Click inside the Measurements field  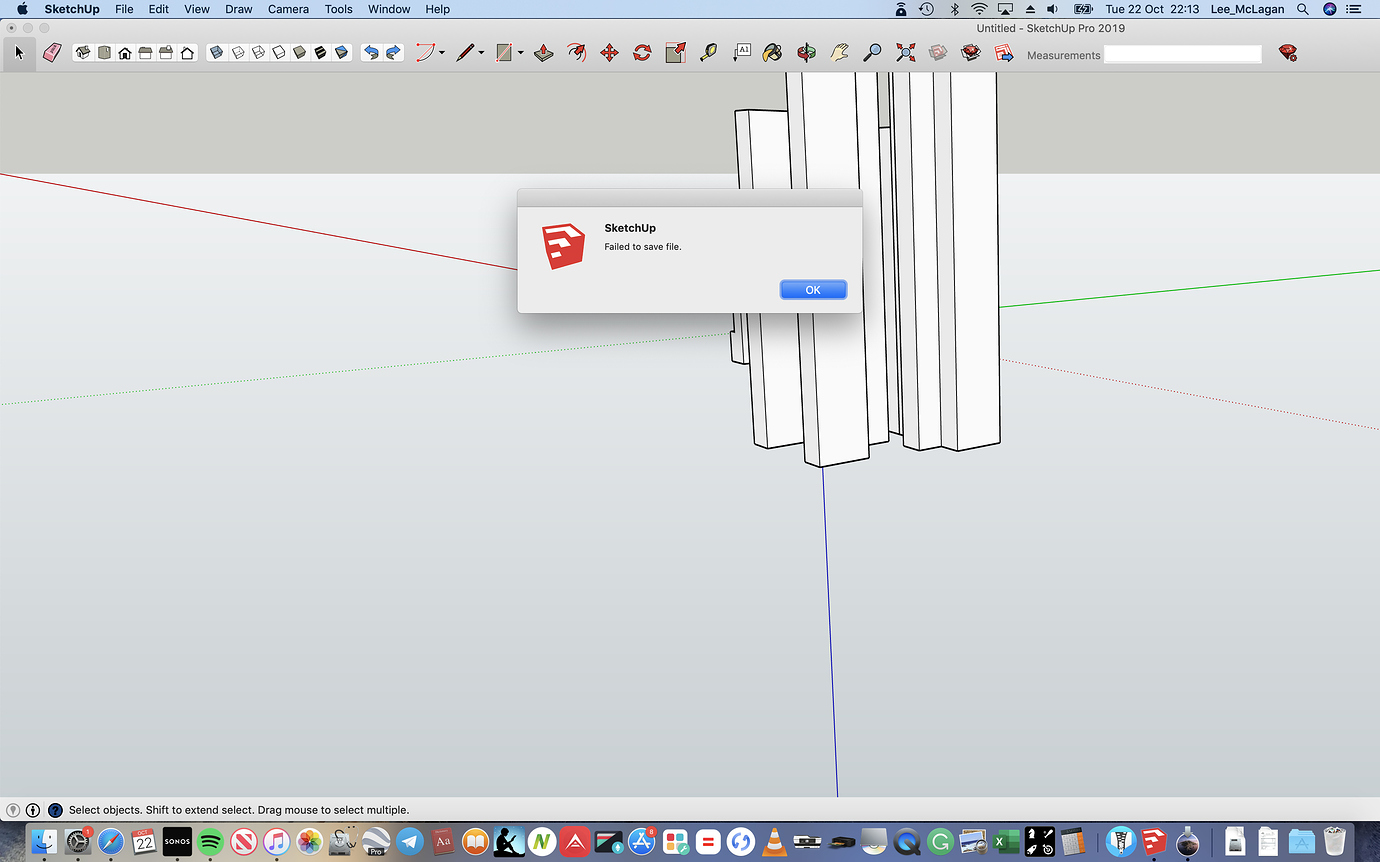[x=1183, y=52]
